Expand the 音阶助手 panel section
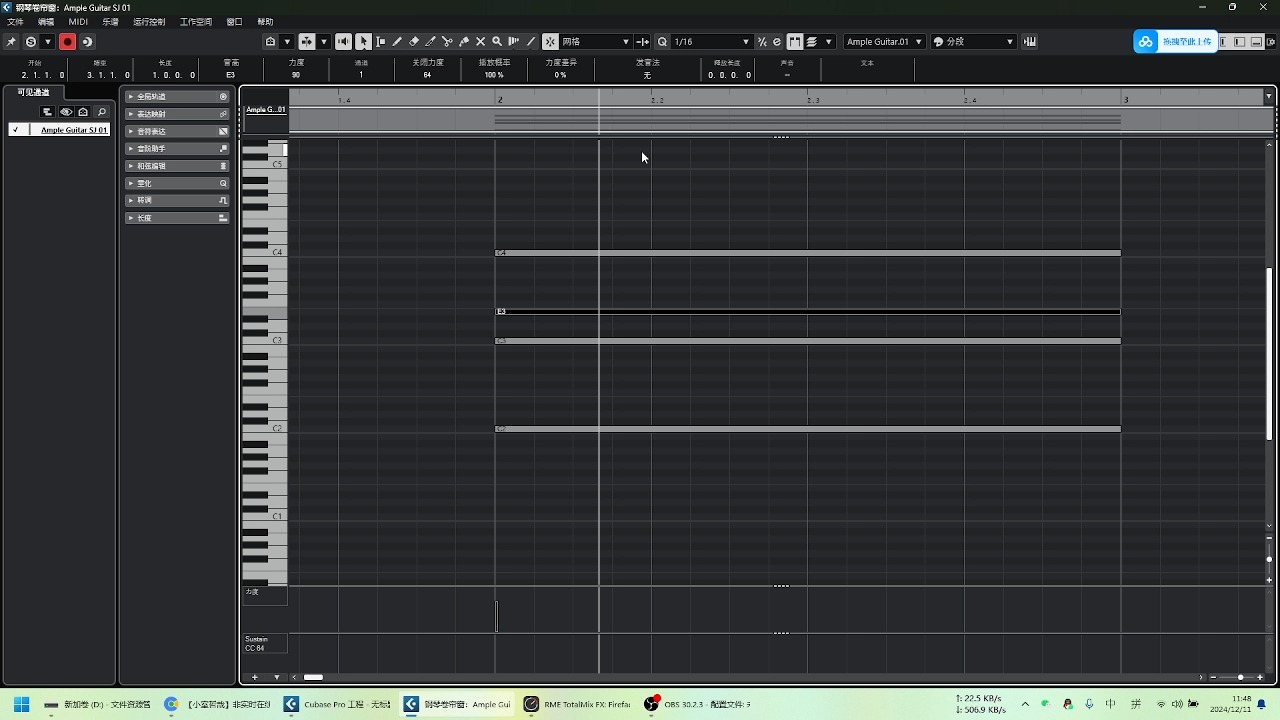The width and height of the screenshot is (1280, 720). [176, 148]
